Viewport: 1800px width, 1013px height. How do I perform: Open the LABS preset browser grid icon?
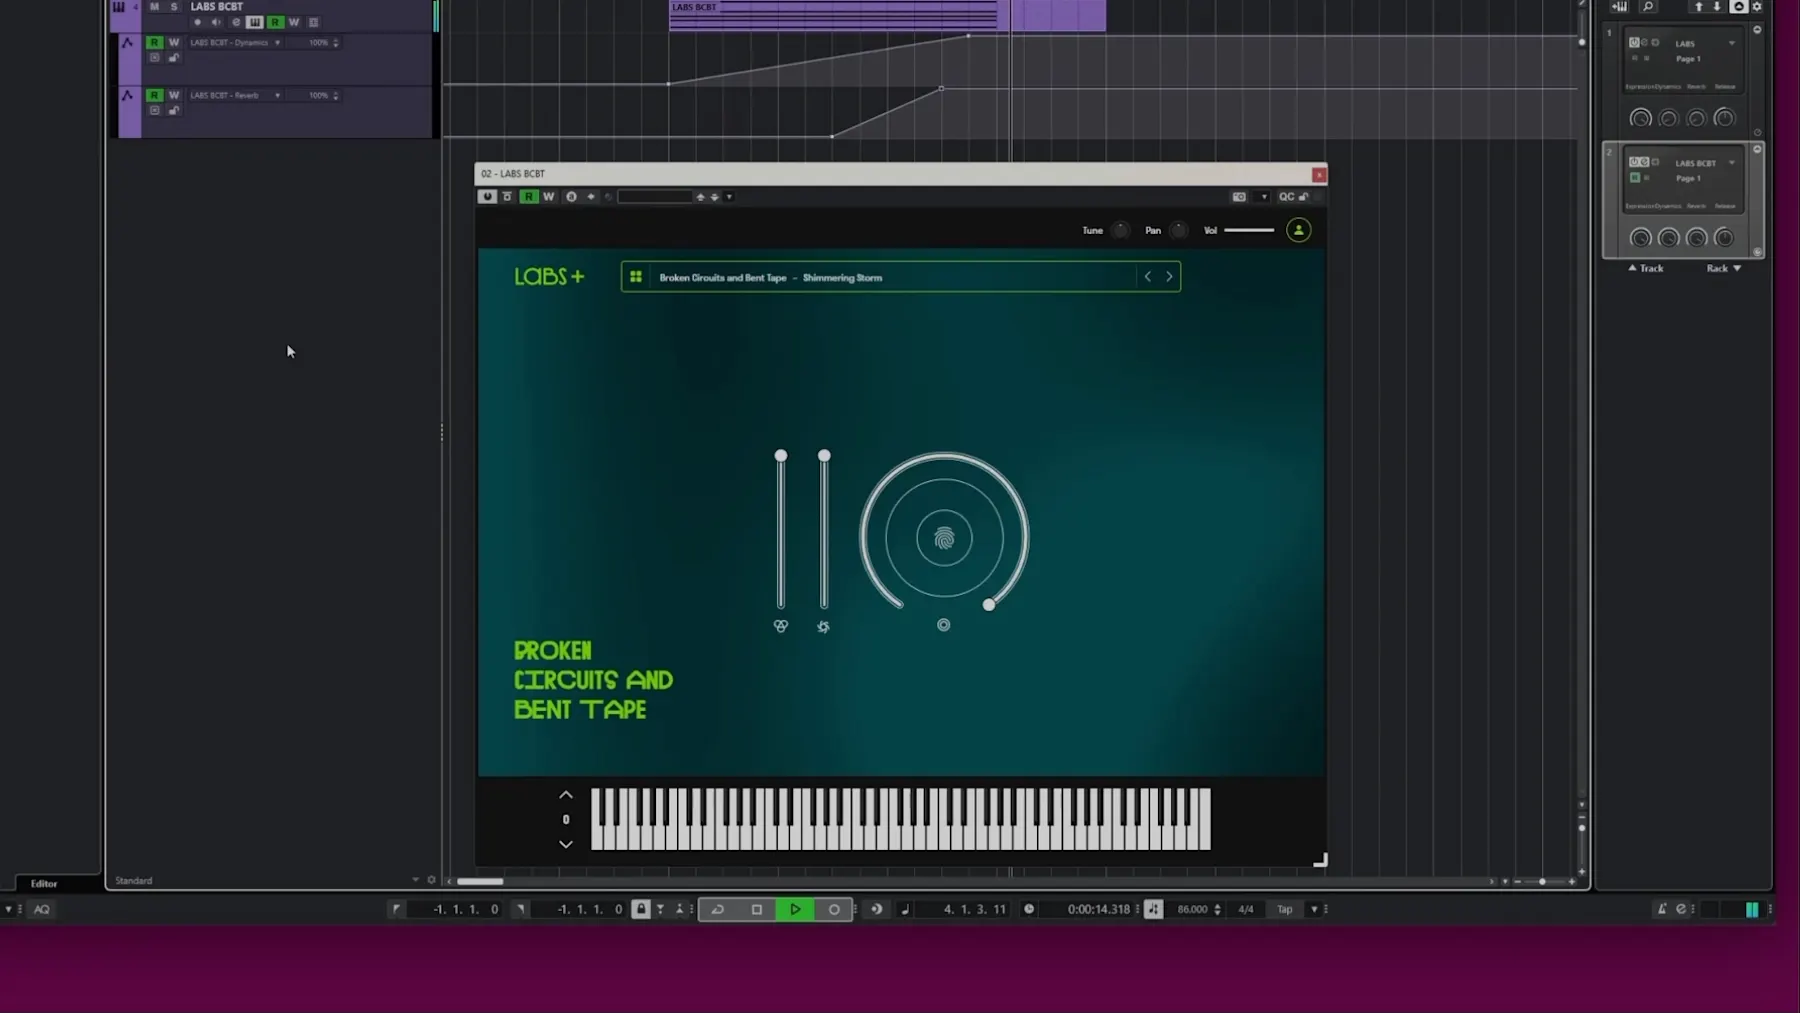click(x=636, y=277)
